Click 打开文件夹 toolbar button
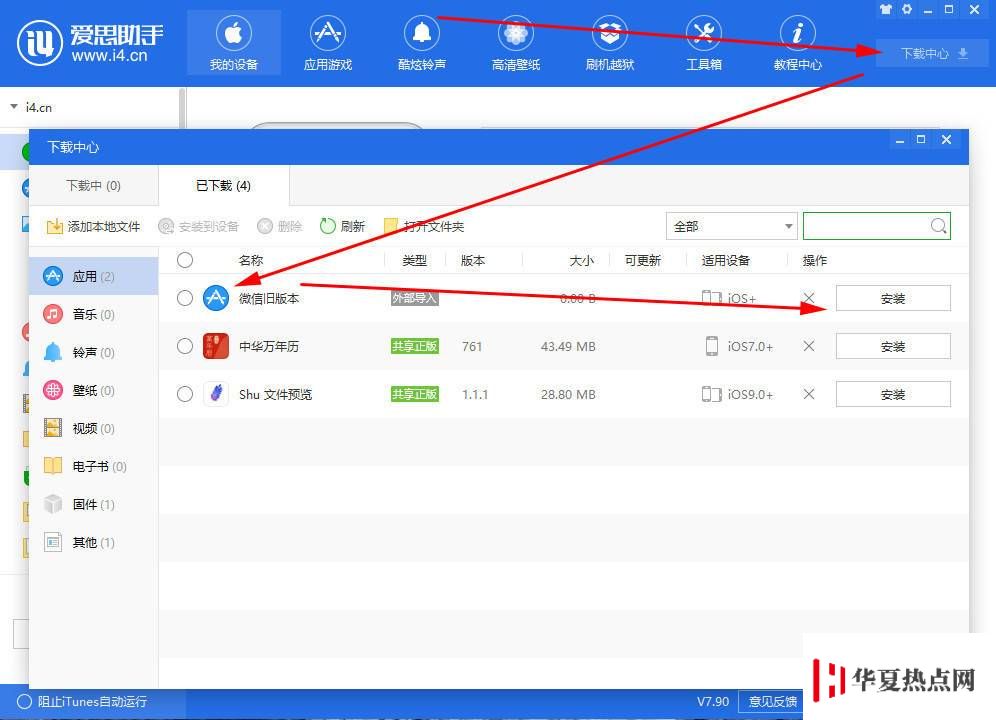This screenshot has height=720, width=996. (x=424, y=226)
